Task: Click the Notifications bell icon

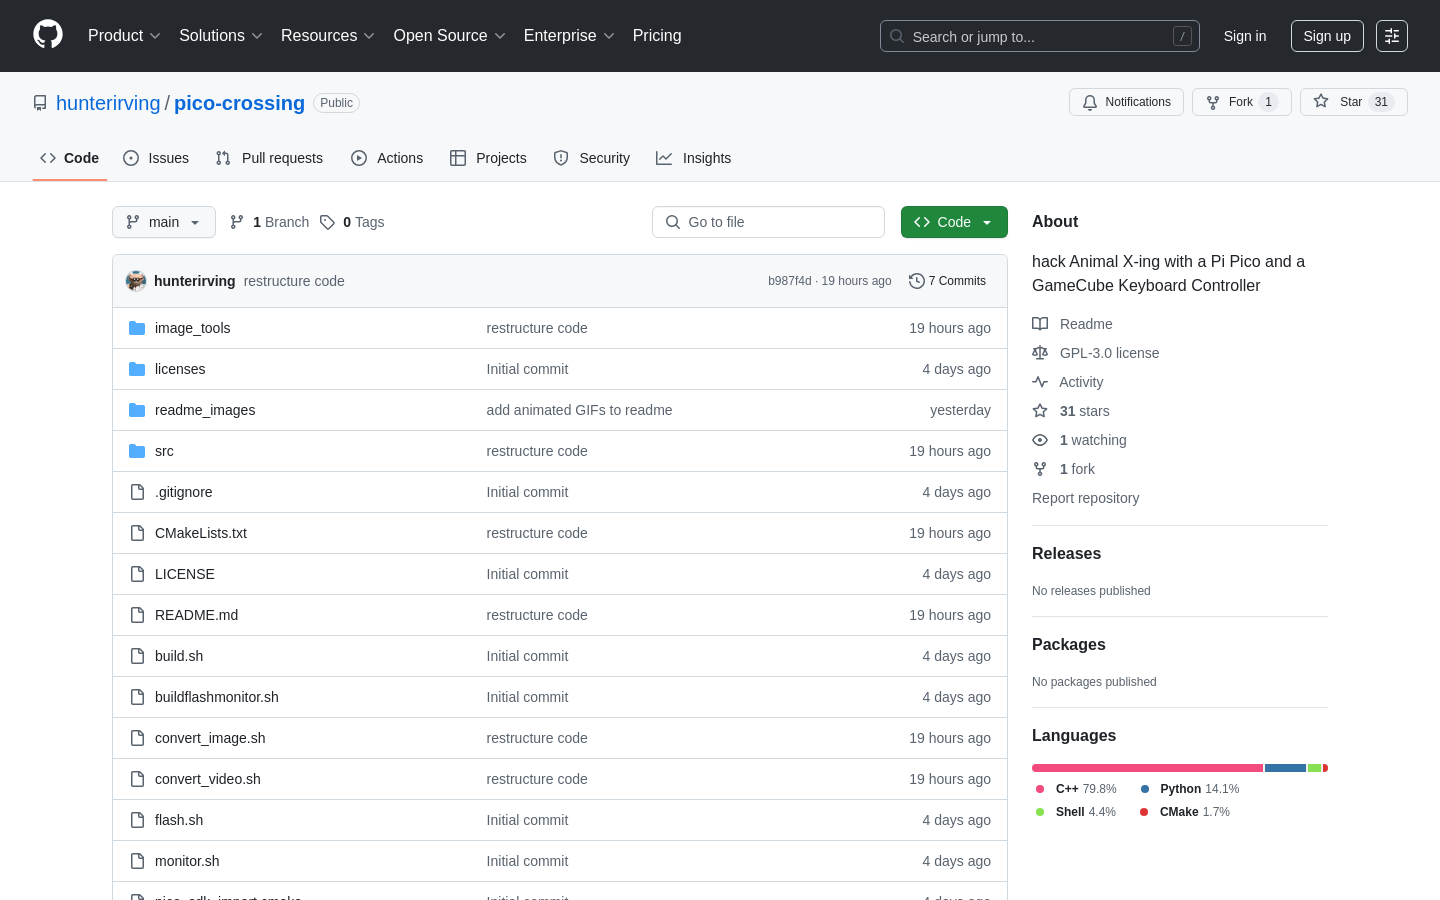Action: [x=1090, y=102]
